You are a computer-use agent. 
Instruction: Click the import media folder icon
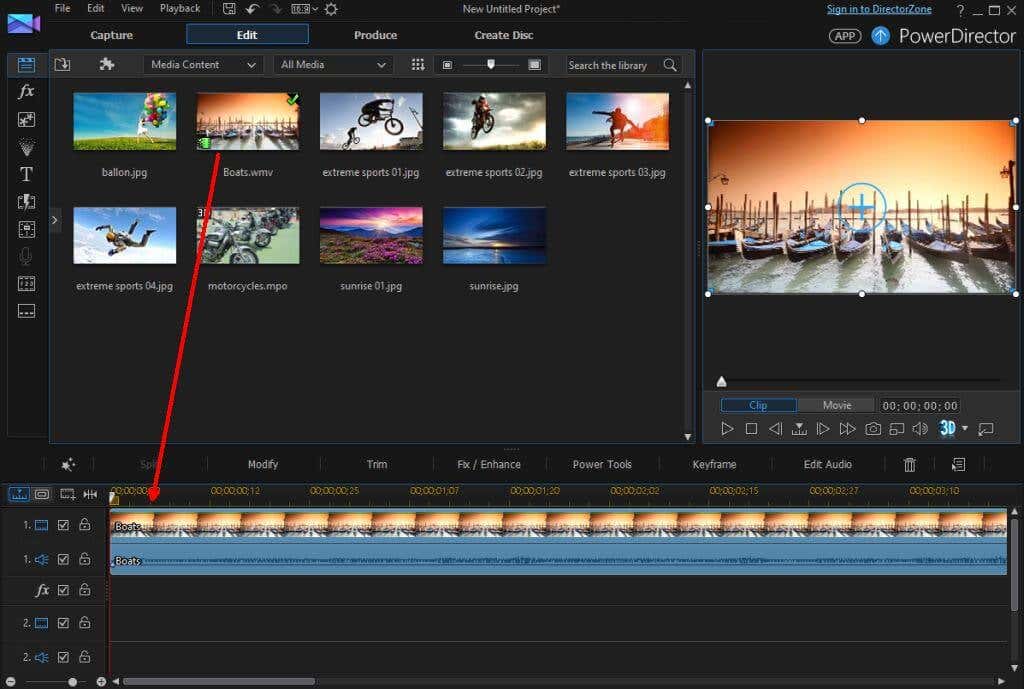[x=62, y=65]
